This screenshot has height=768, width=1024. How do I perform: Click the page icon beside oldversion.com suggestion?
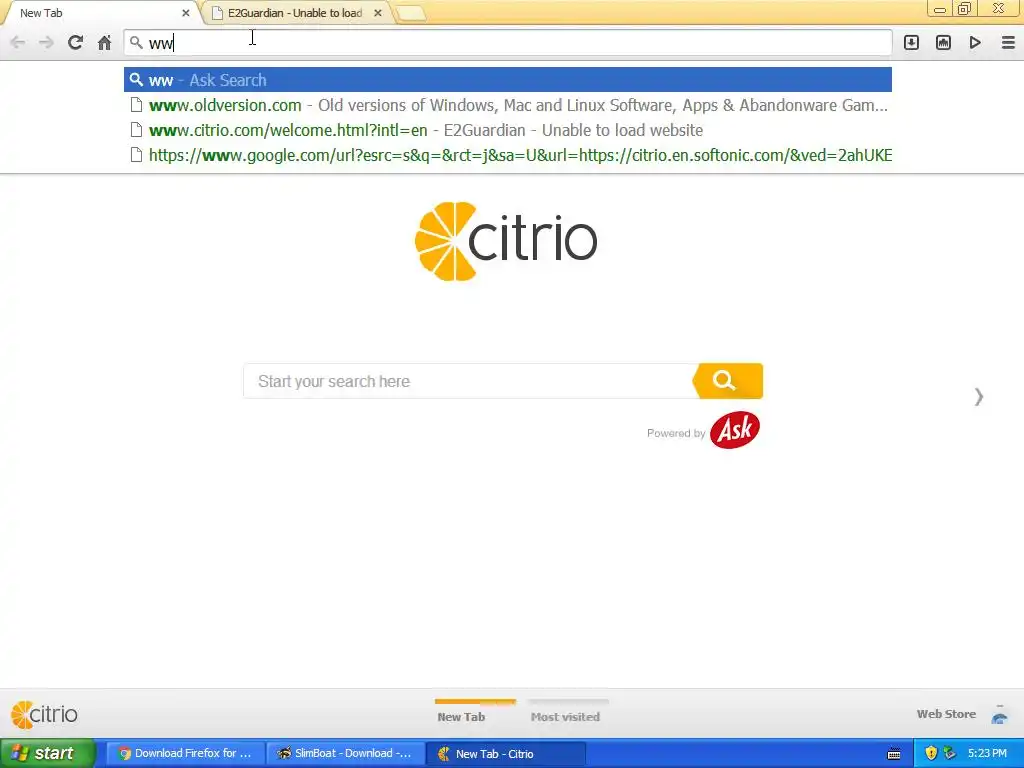[136, 105]
